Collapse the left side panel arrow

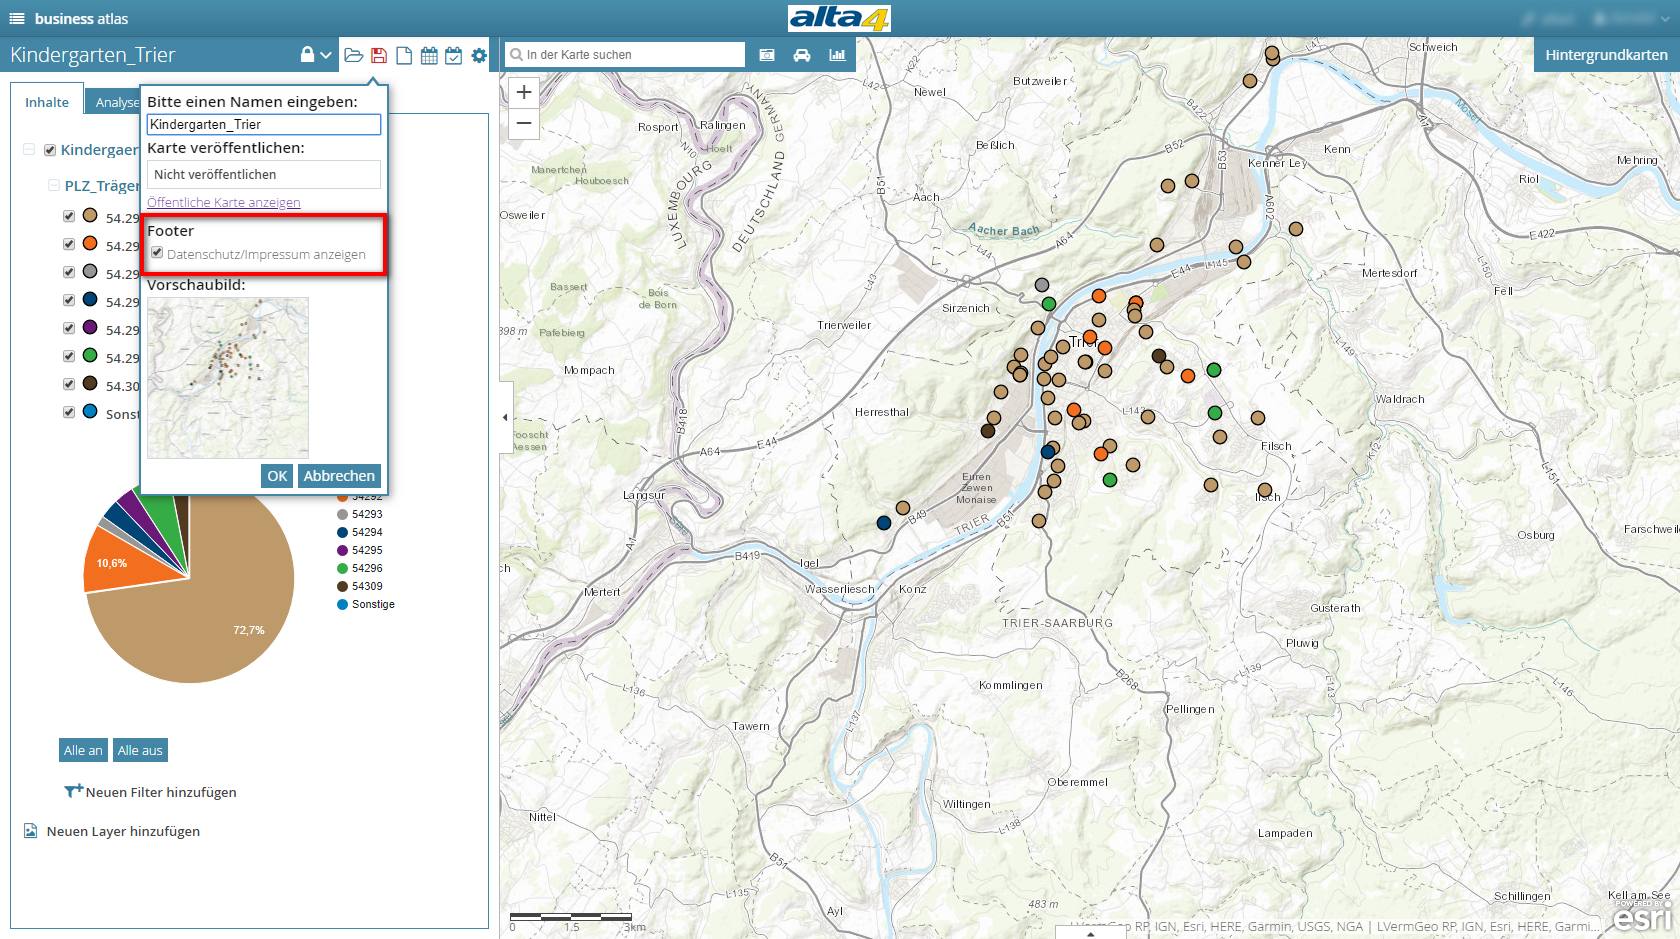click(505, 417)
